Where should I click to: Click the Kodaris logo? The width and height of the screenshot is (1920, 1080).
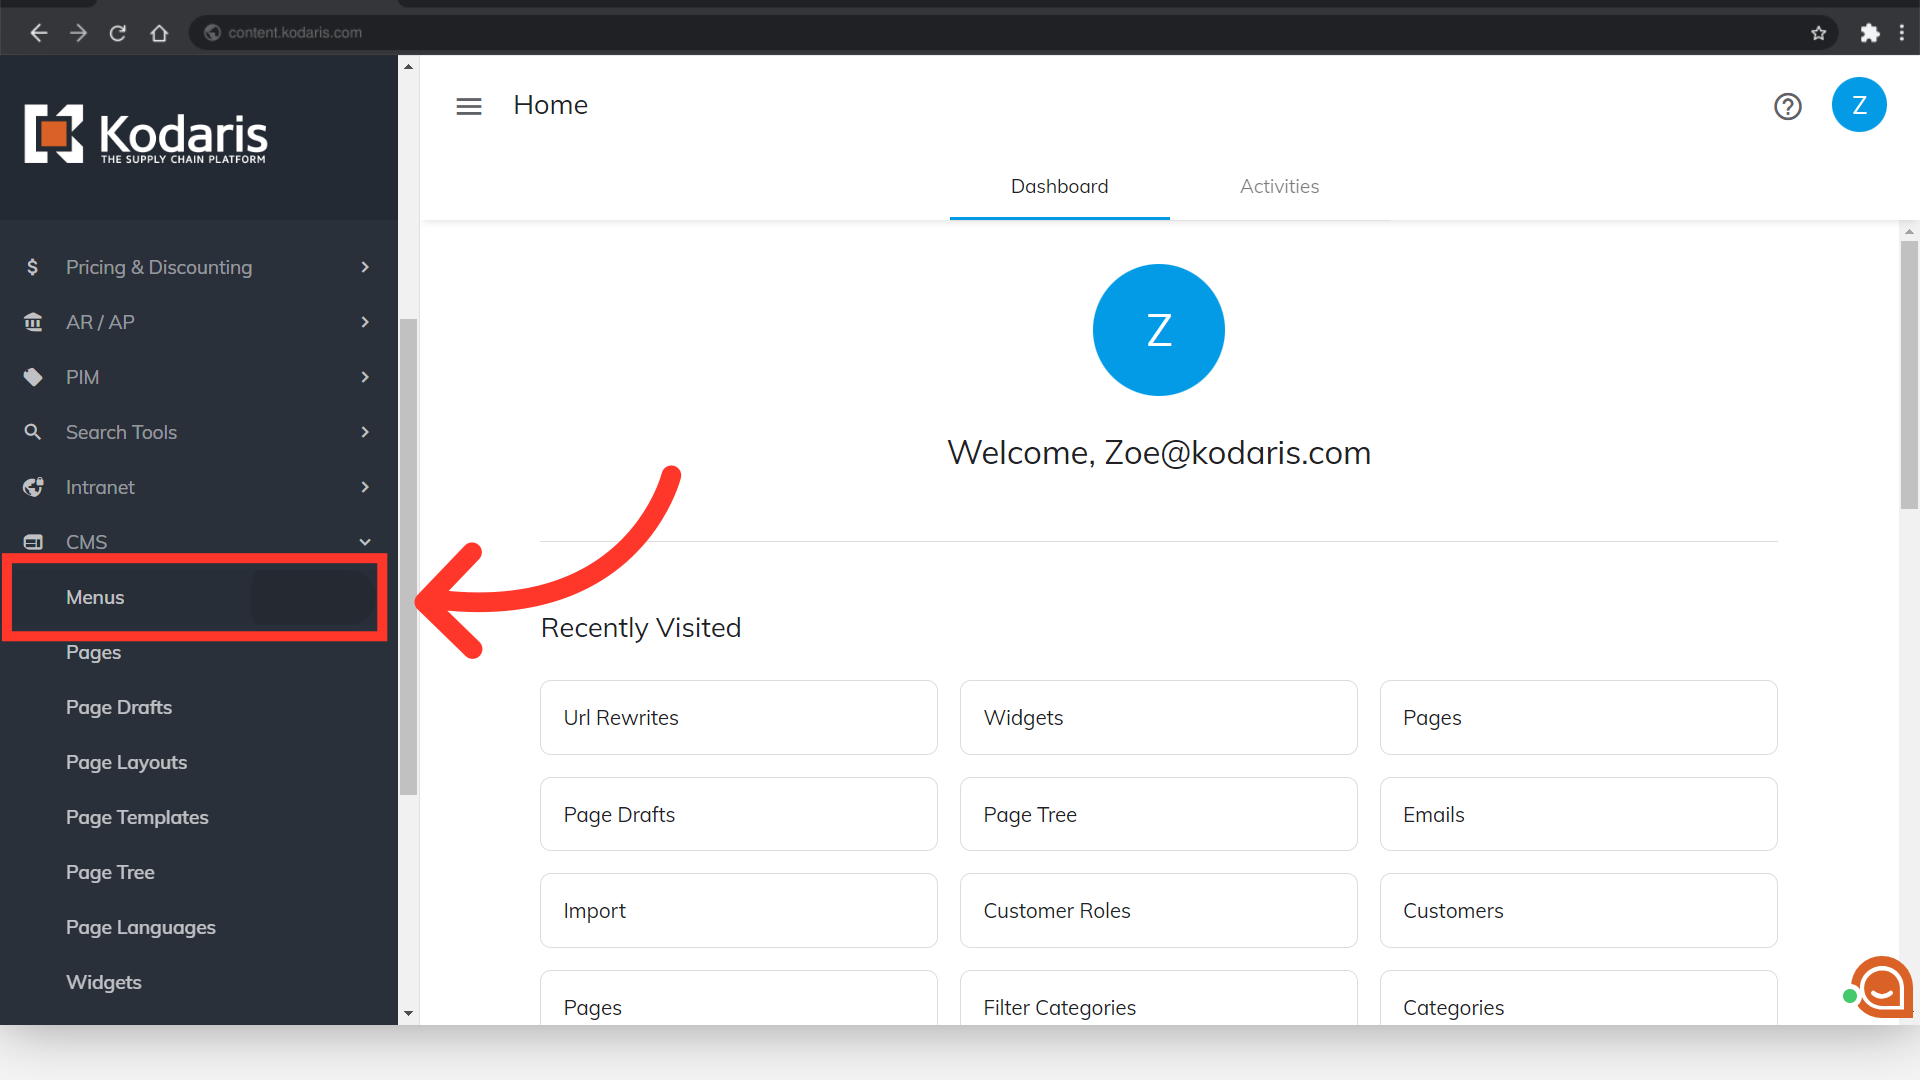pos(146,134)
